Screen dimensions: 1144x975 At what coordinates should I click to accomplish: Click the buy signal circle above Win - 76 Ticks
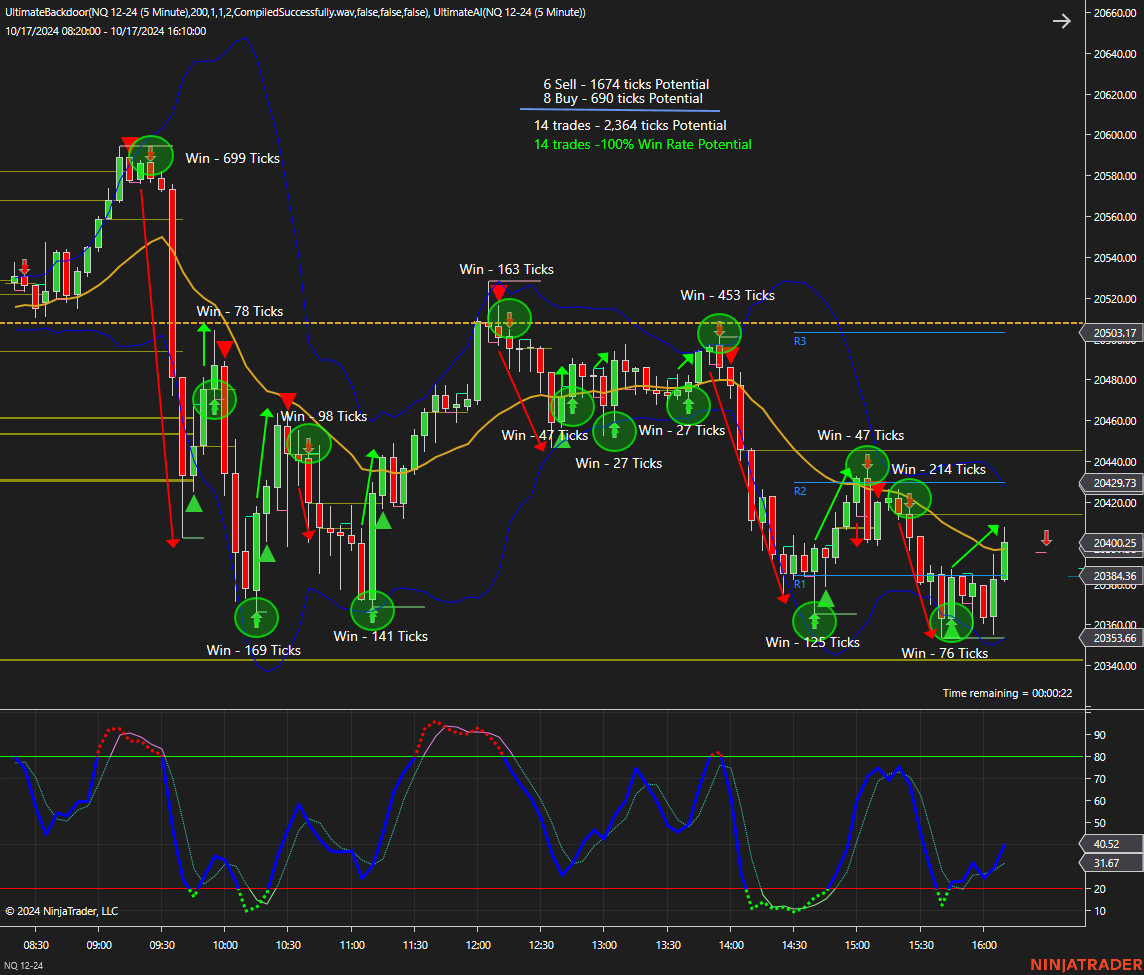951,622
